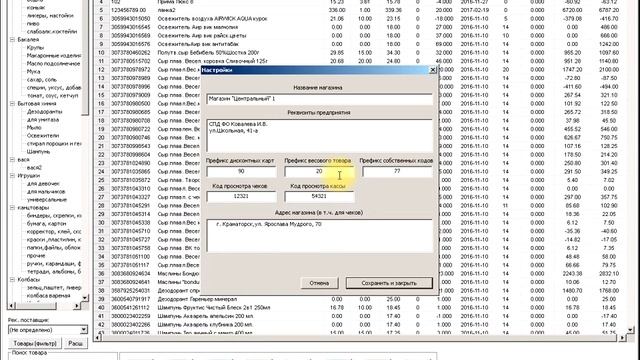The width and height of the screenshot is (640, 360).
Task: Click the product table's left scroll arrow
Action: coord(98,338)
